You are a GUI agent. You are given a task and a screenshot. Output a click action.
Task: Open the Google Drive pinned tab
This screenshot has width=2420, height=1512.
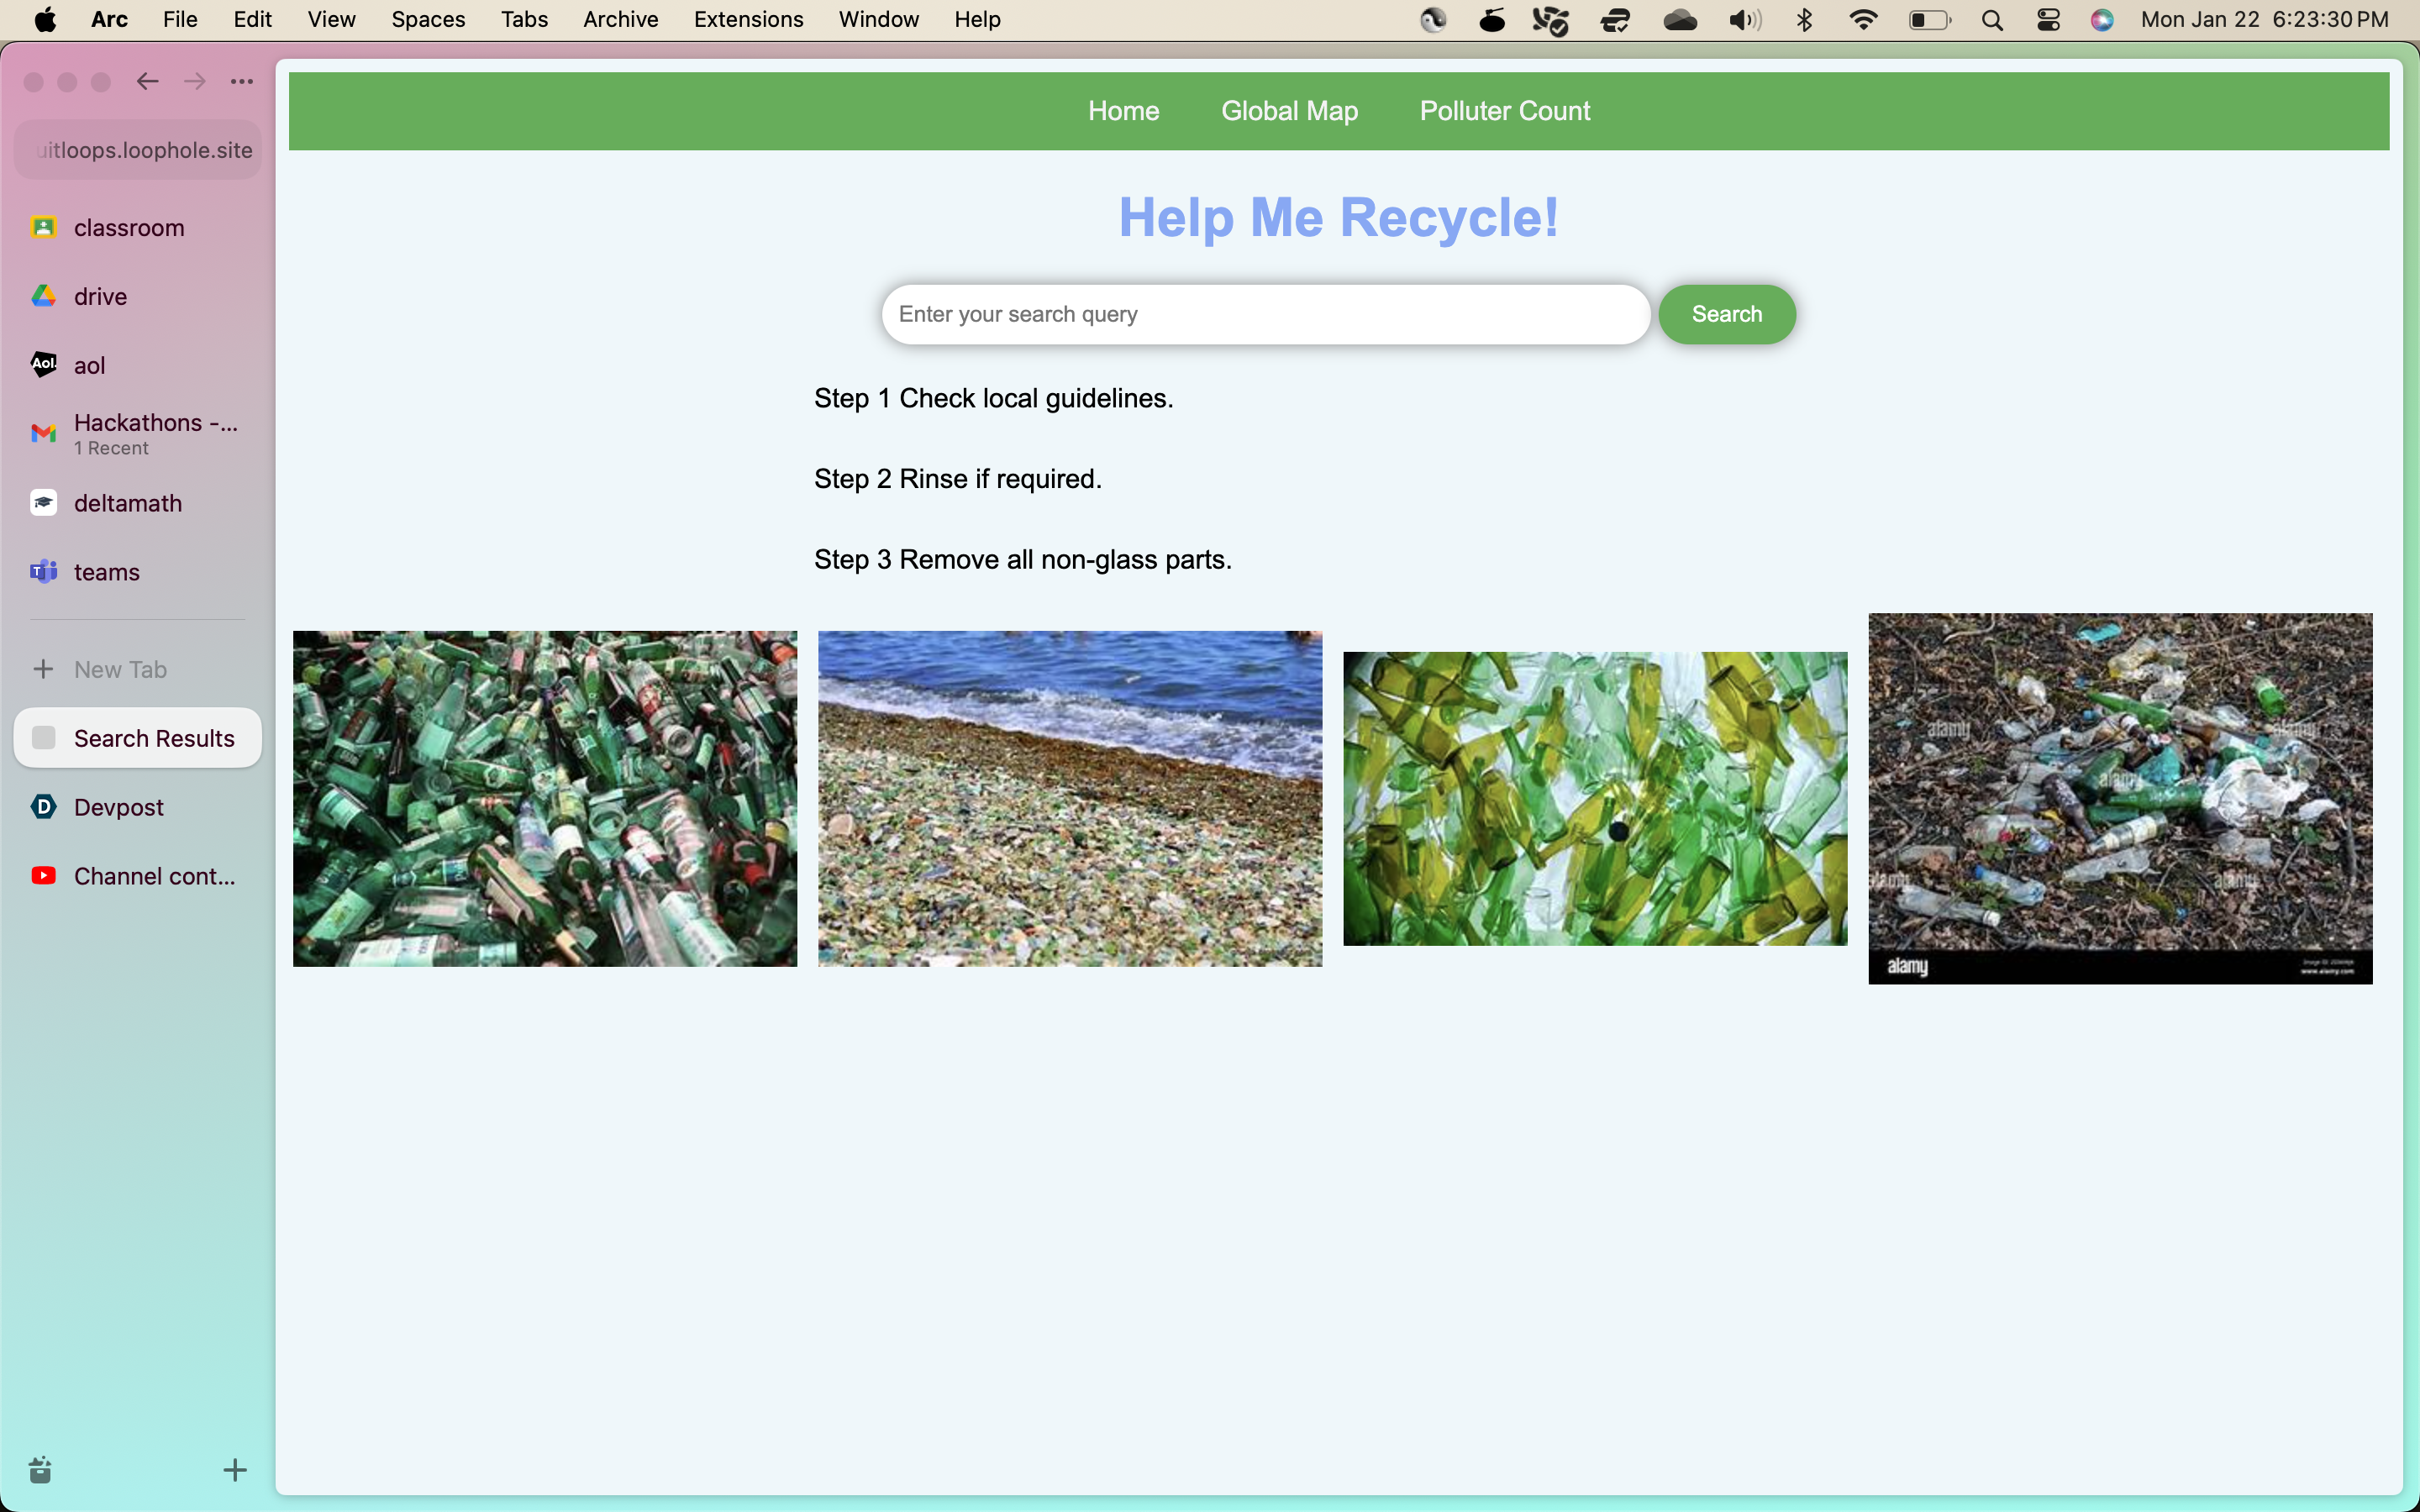tap(100, 297)
